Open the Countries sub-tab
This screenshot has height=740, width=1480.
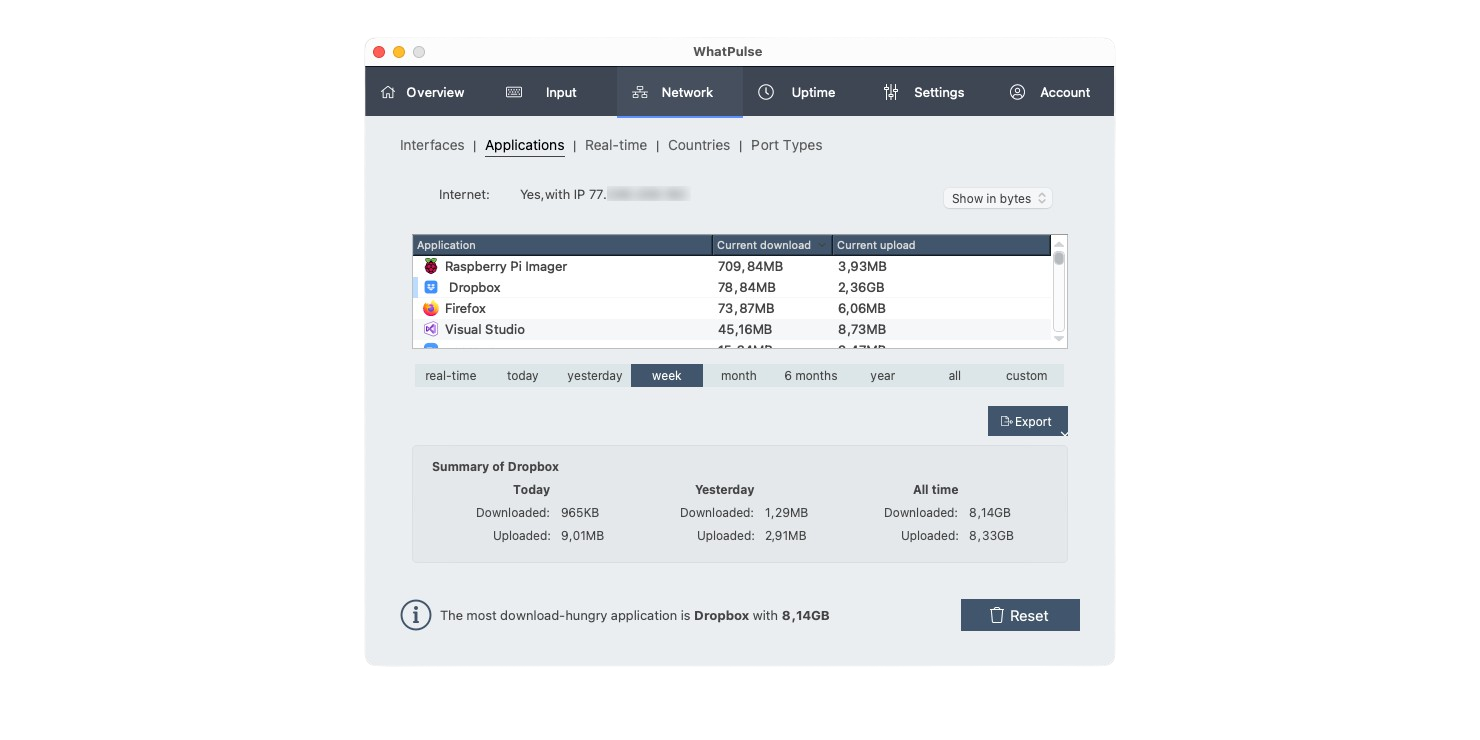coord(698,145)
